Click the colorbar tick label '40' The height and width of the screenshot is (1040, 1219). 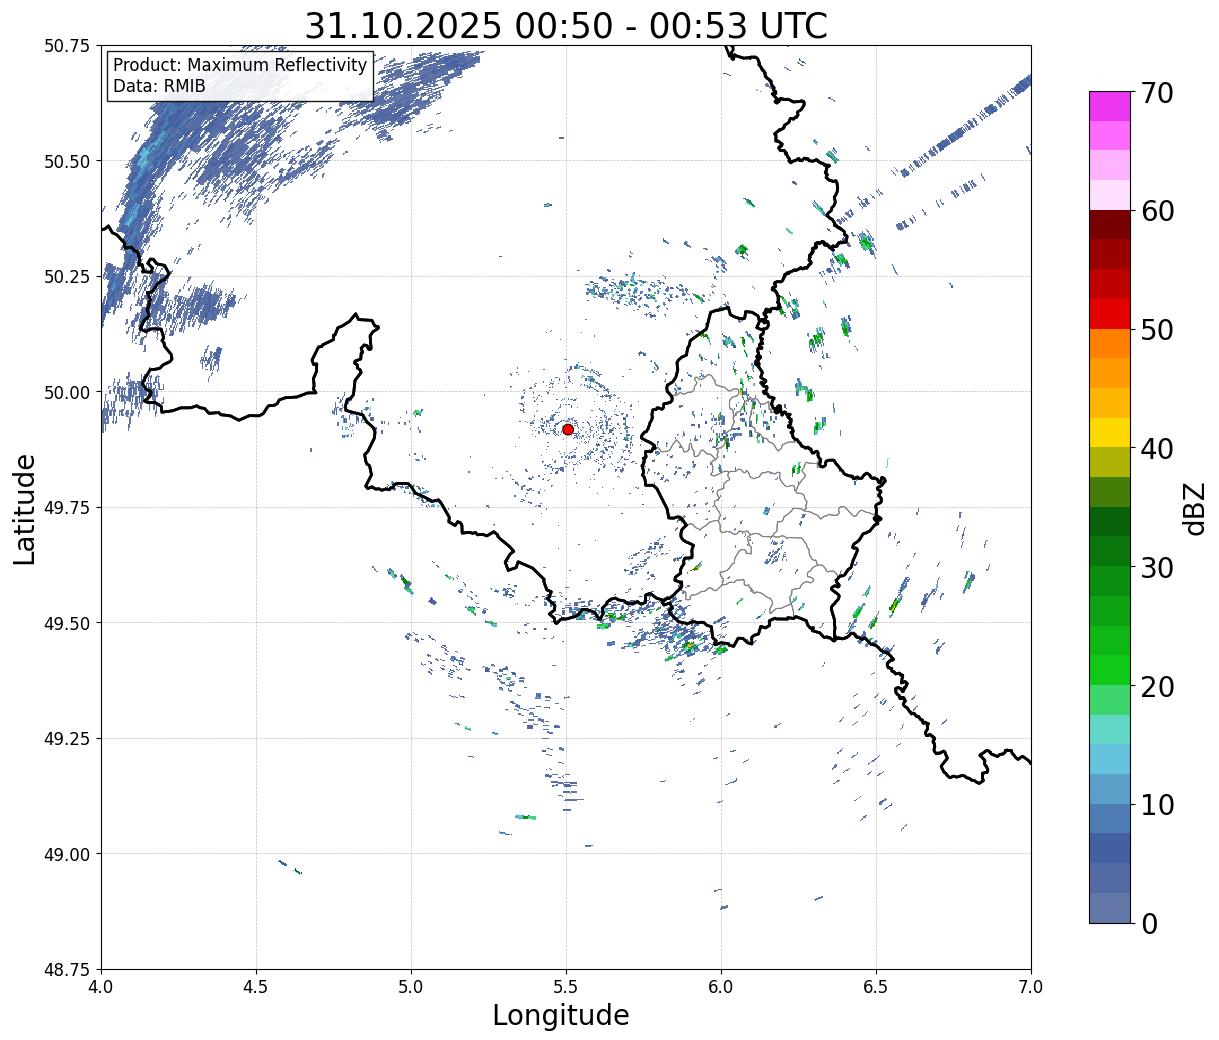1157,449
